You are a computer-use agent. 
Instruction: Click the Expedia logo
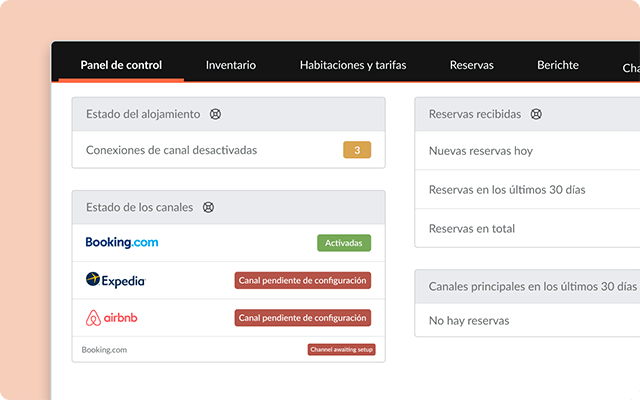(x=115, y=281)
